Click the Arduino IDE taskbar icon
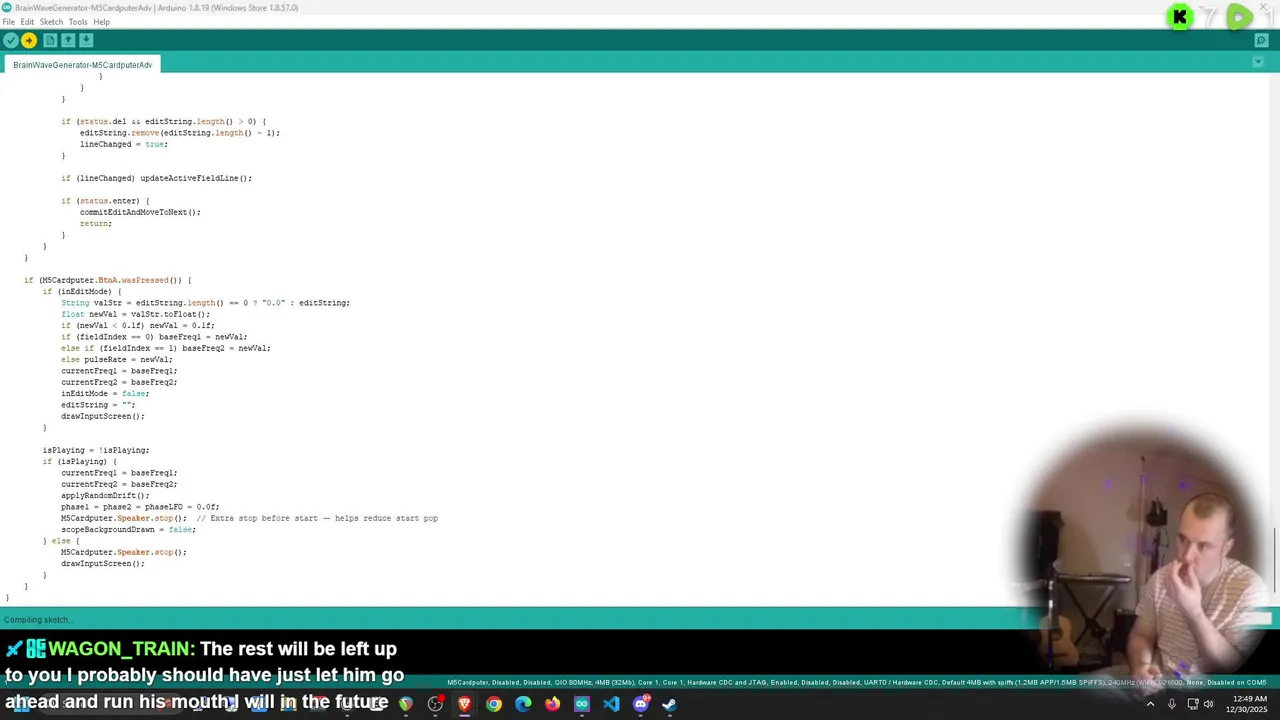 tap(582, 704)
